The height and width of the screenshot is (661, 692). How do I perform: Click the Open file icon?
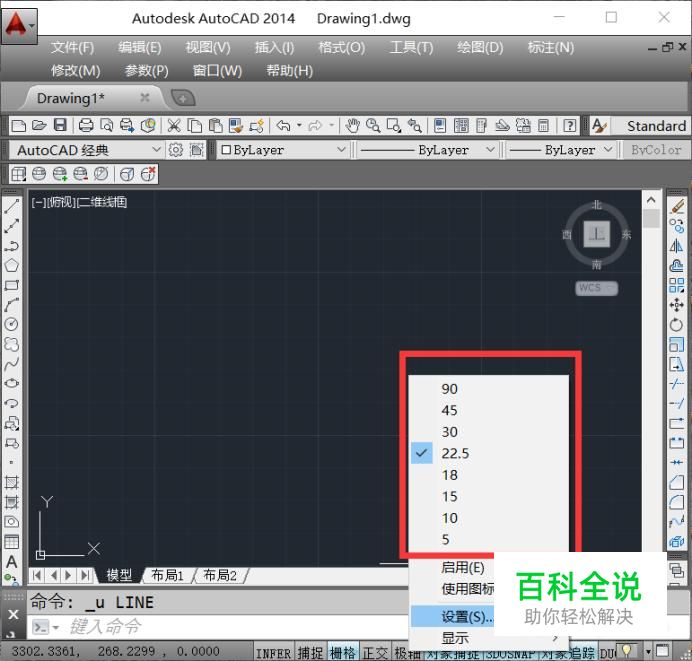(x=39, y=126)
